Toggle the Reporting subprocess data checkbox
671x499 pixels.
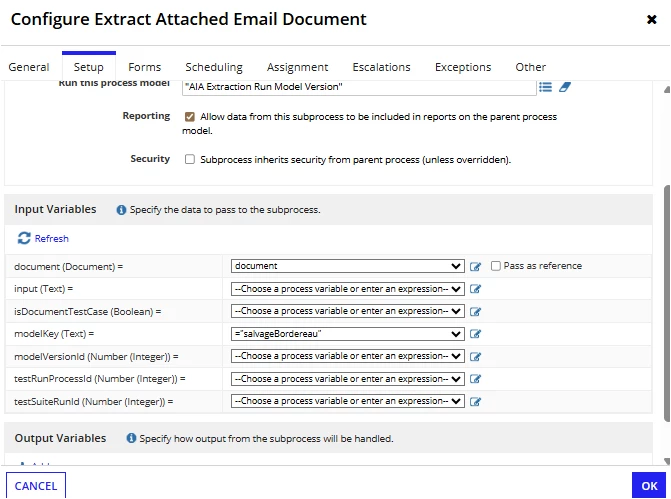point(190,117)
